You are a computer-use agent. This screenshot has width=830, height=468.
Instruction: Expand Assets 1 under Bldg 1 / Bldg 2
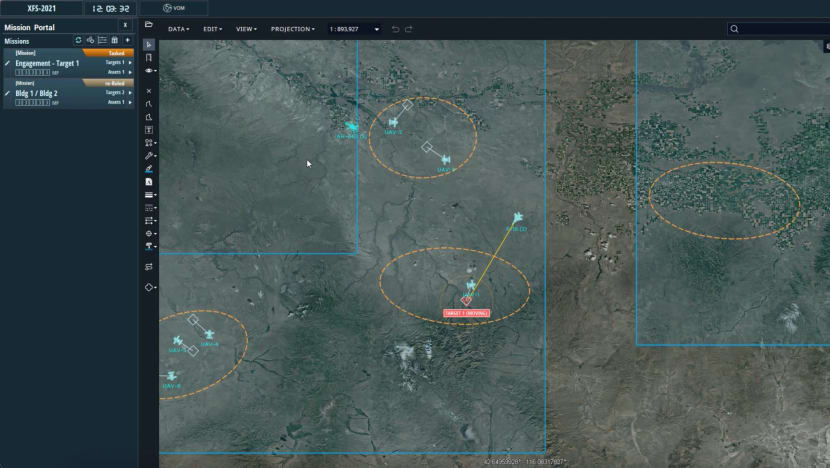[129, 102]
